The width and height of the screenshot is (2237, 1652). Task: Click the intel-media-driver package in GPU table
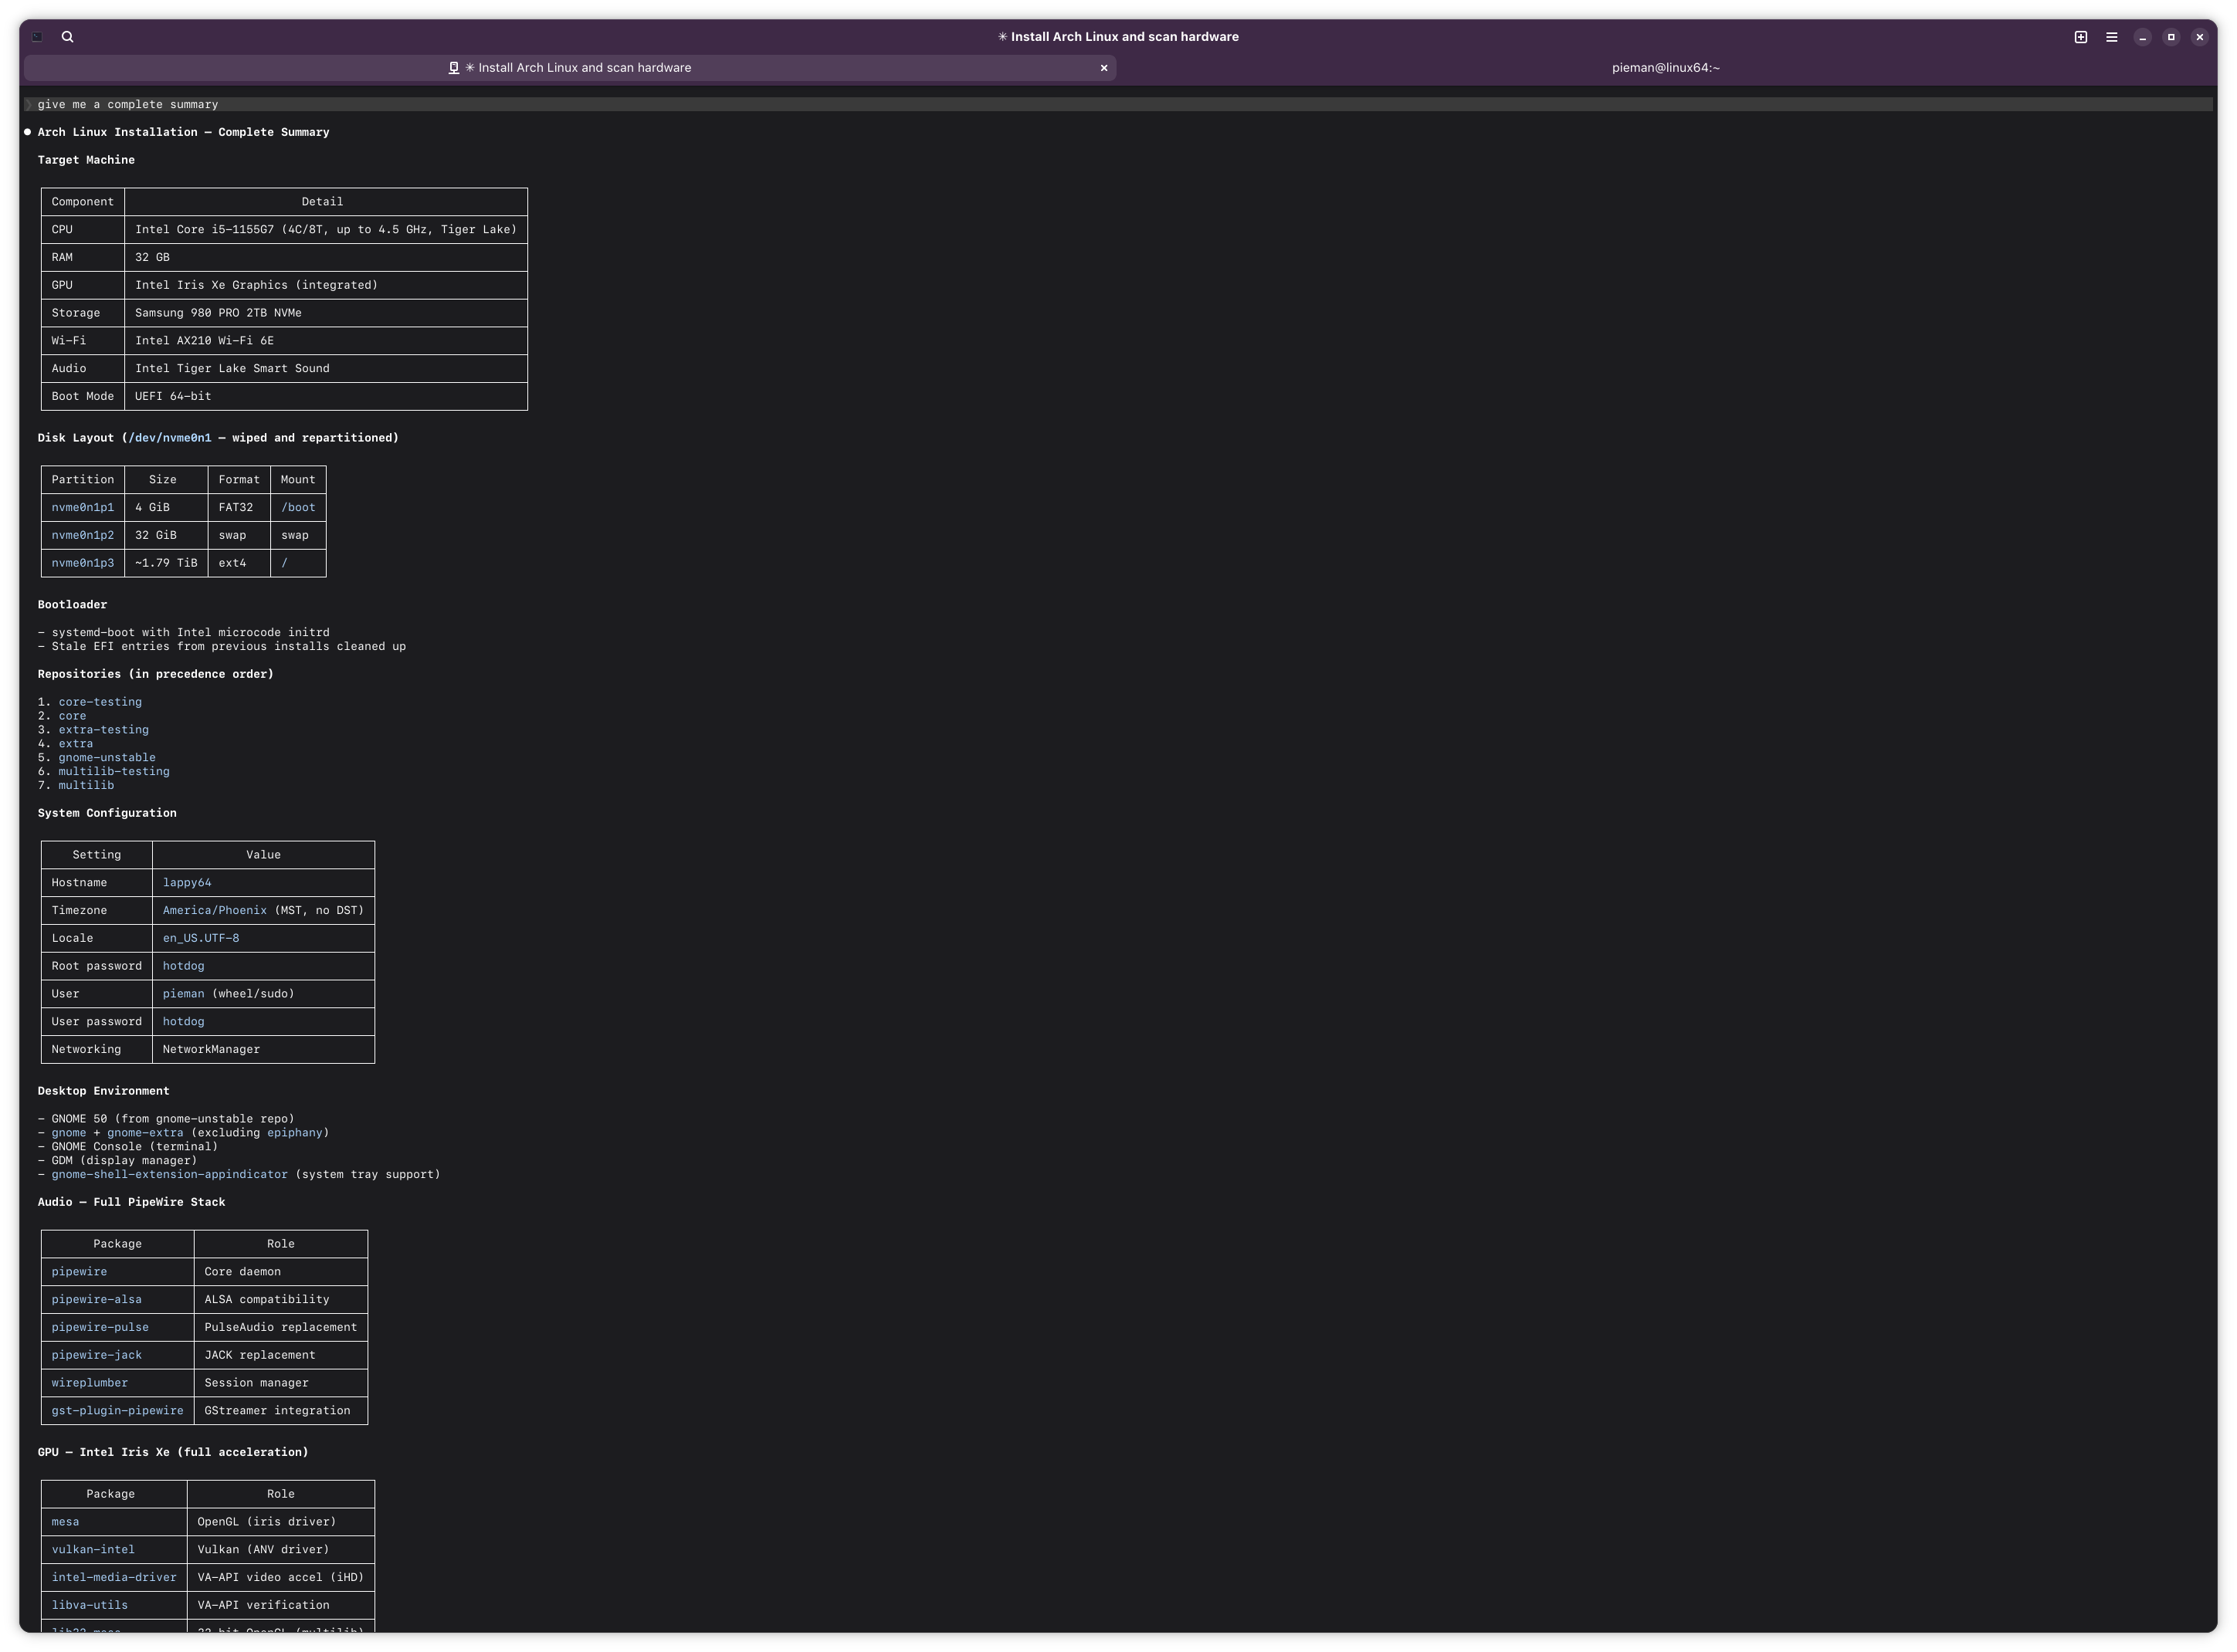[x=114, y=1578]
